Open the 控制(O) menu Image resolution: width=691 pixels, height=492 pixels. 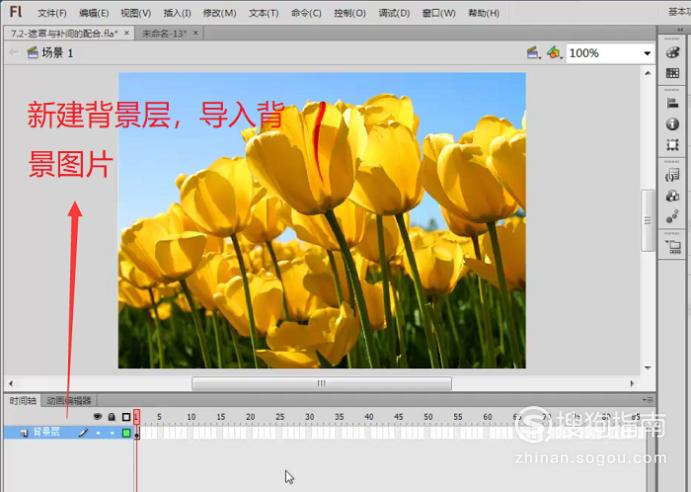click(350, 13)
